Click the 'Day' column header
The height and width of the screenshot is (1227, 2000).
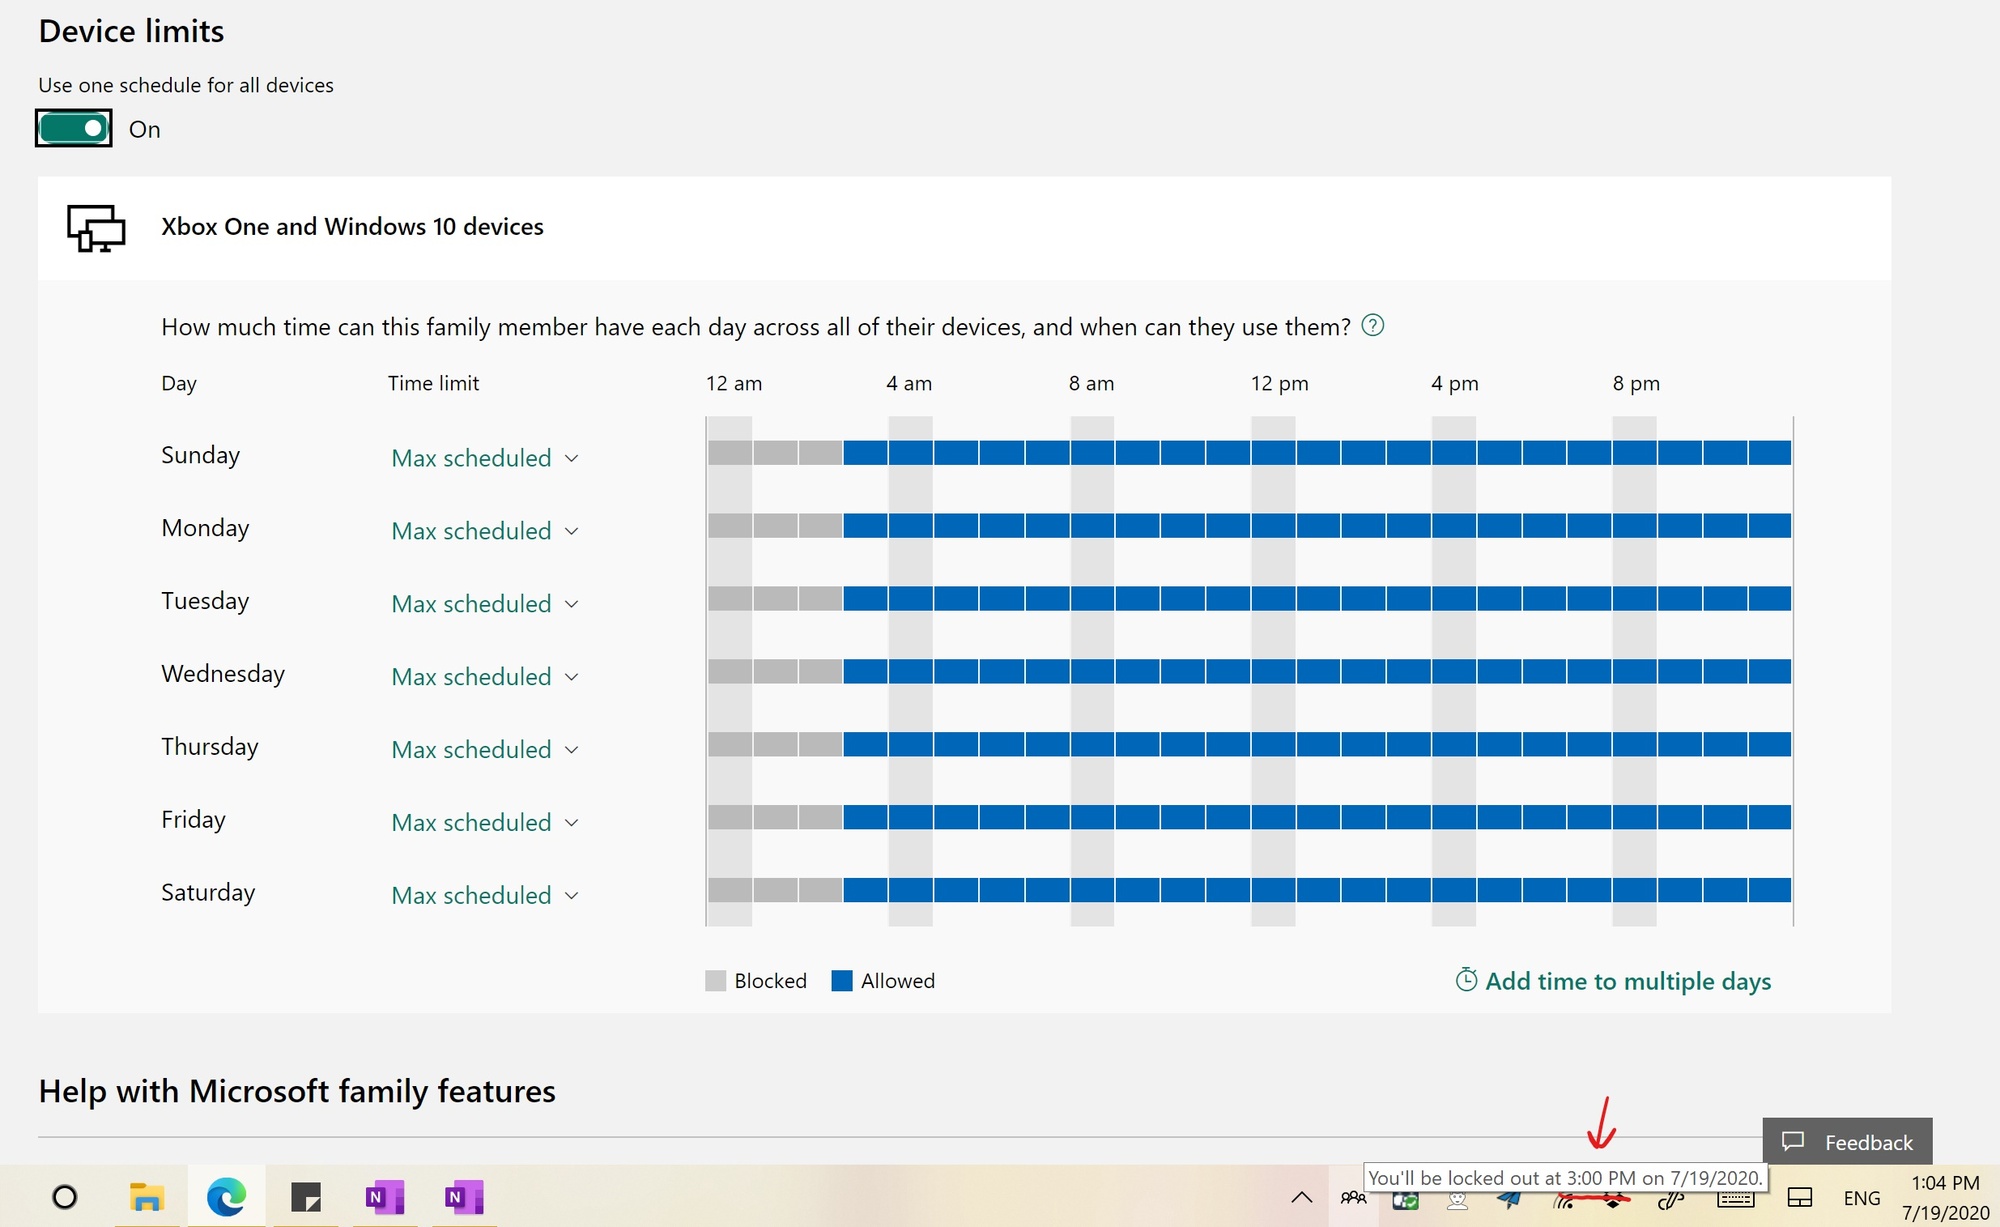pyautogui.click(x=179, y=383)
